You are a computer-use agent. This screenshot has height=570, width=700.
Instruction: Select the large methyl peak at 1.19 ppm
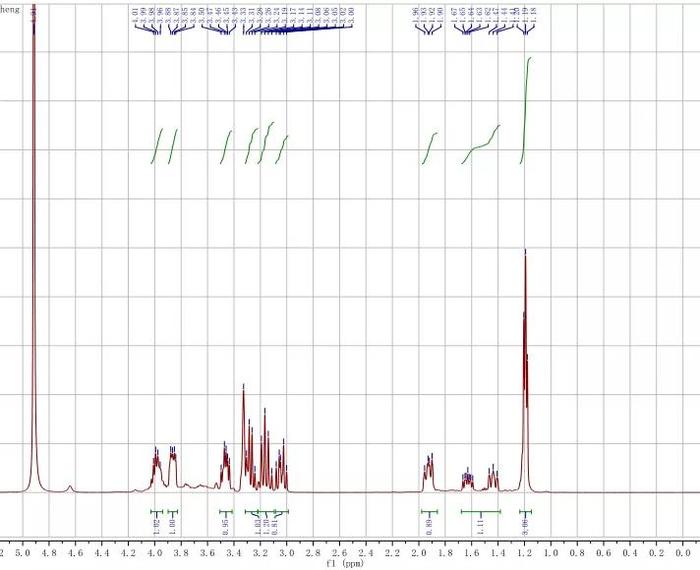tap(525, 370)
